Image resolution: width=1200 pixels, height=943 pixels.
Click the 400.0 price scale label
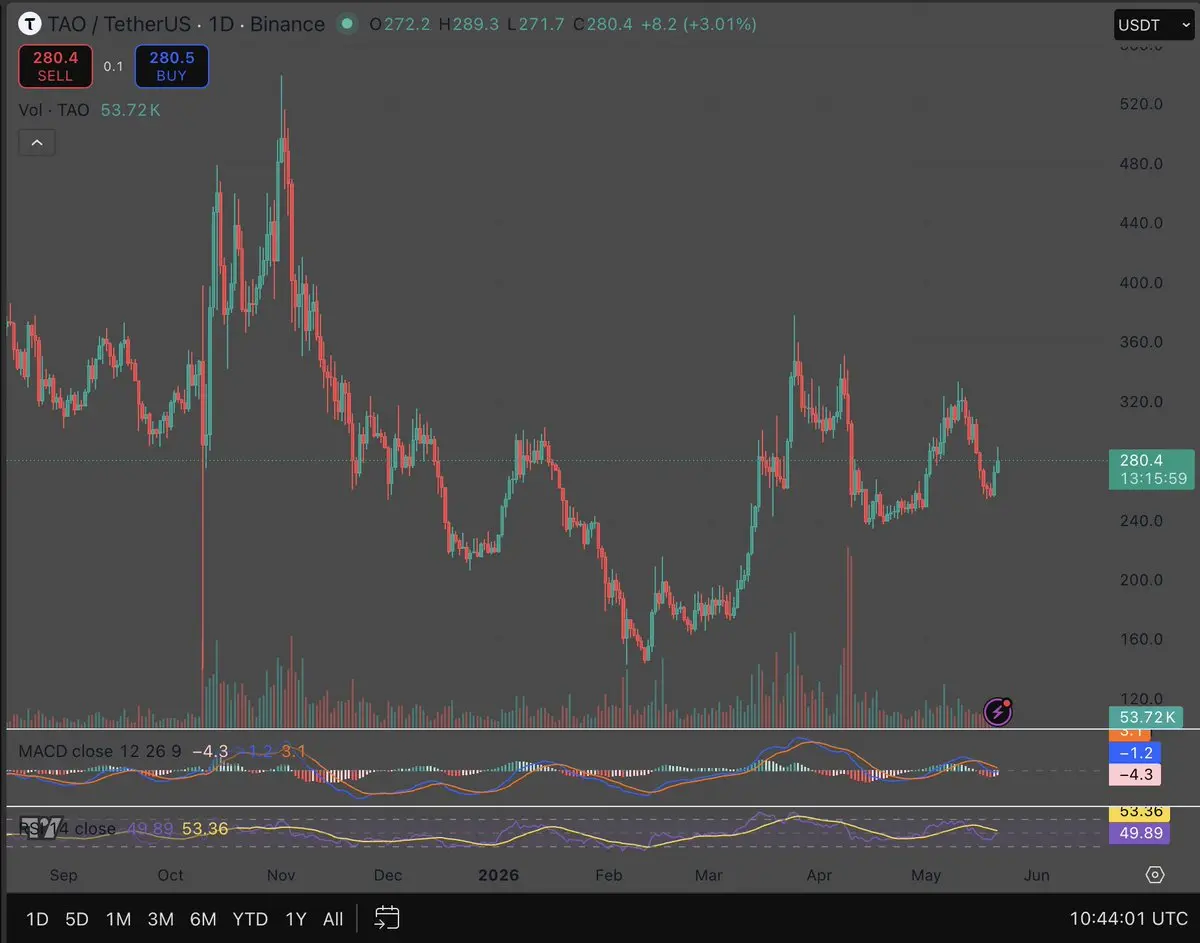(x=1141, y=283)
